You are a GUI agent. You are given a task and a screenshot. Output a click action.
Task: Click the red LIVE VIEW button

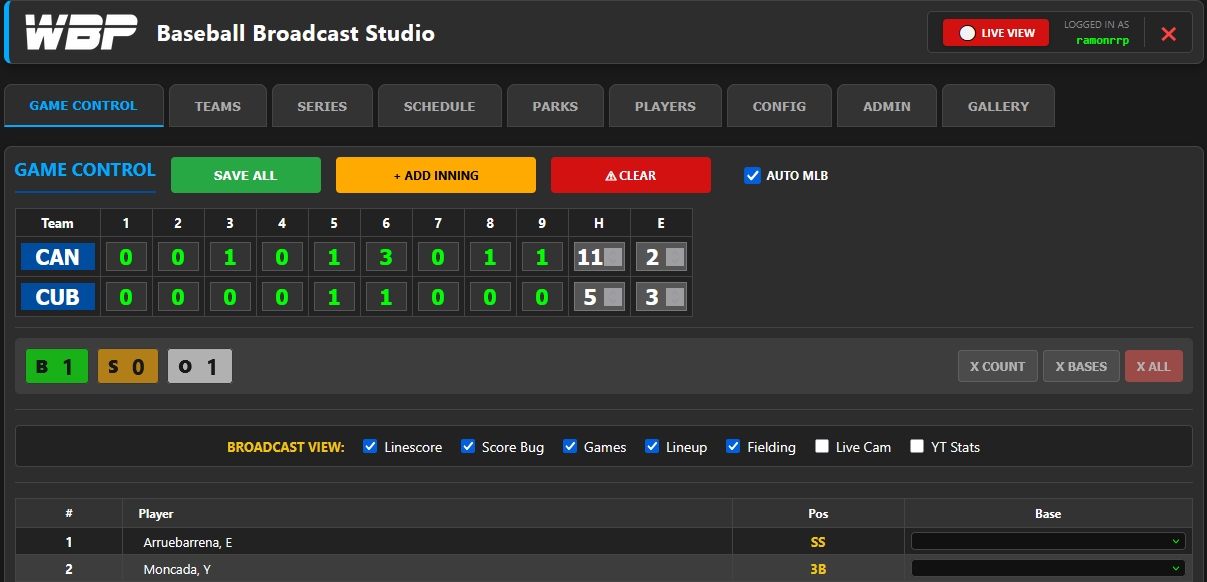(996, 33)
